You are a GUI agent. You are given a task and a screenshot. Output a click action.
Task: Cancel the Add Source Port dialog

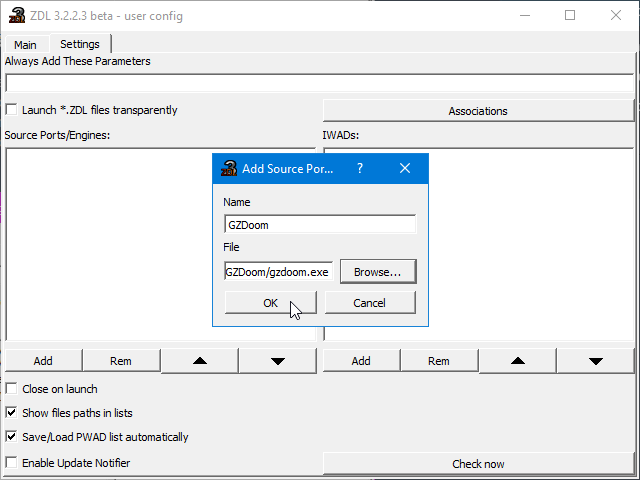369,303
